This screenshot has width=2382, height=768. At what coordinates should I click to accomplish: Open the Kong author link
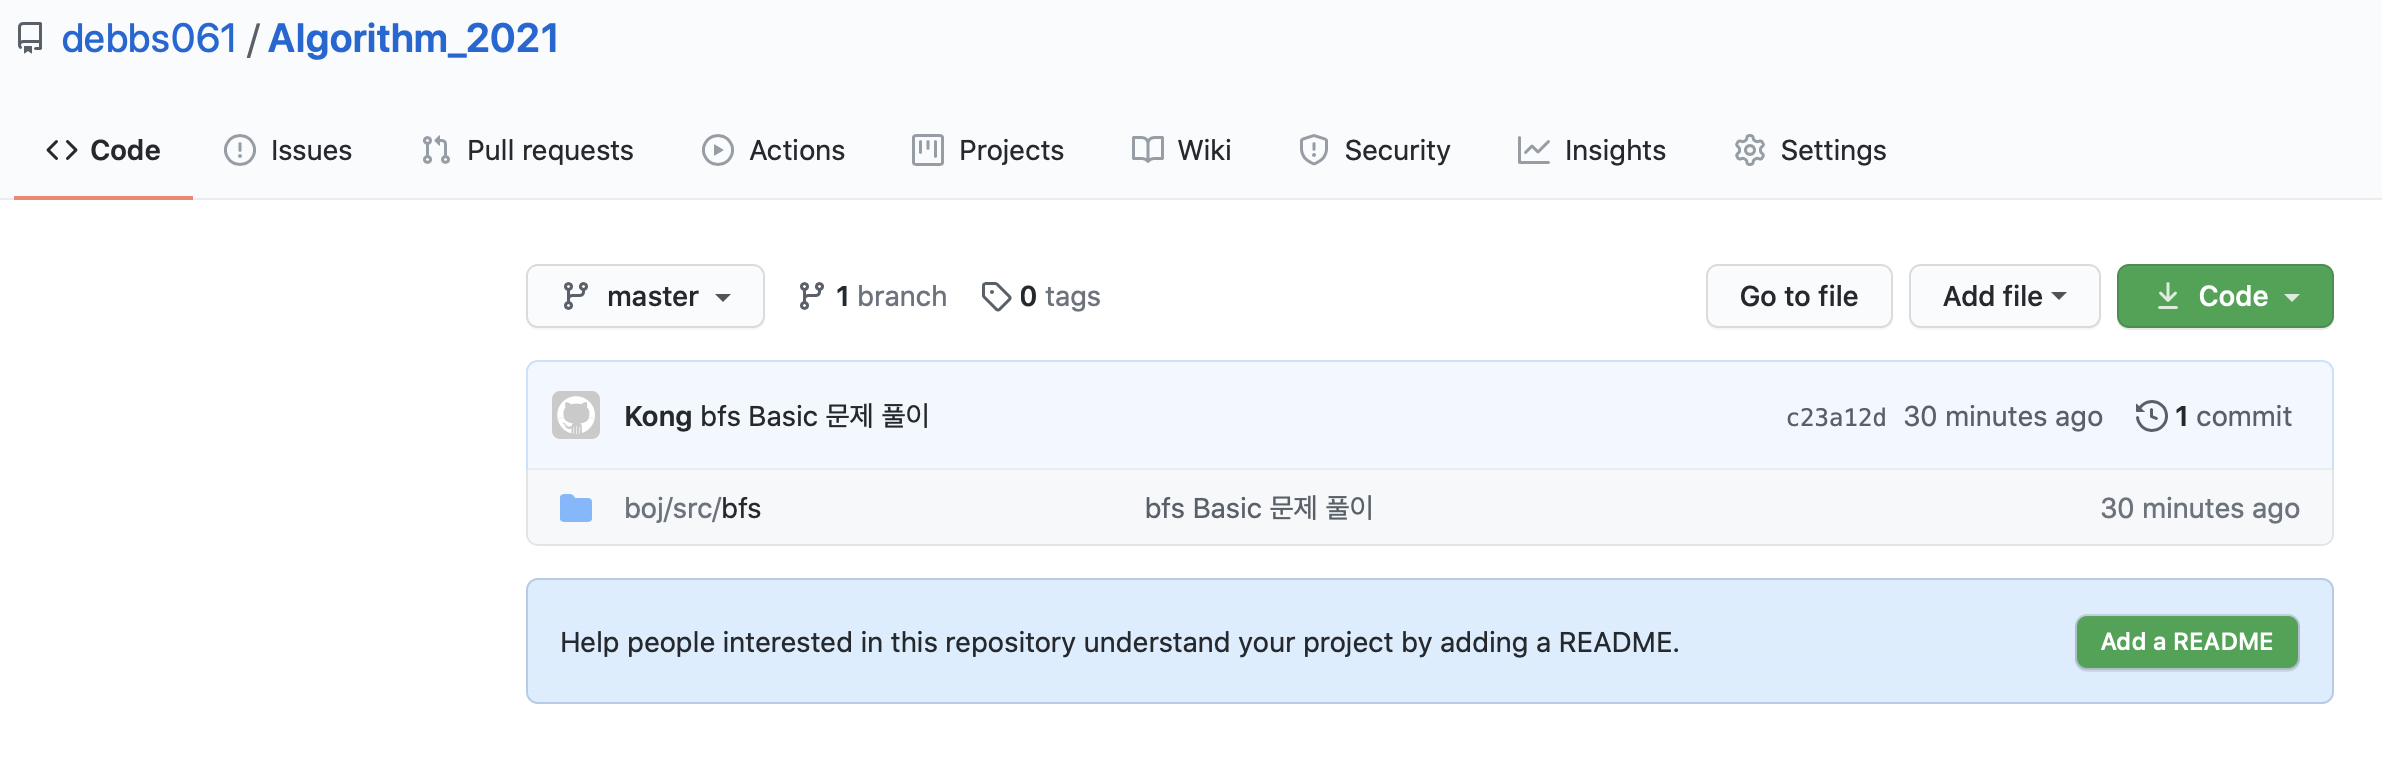pos(658,416)
